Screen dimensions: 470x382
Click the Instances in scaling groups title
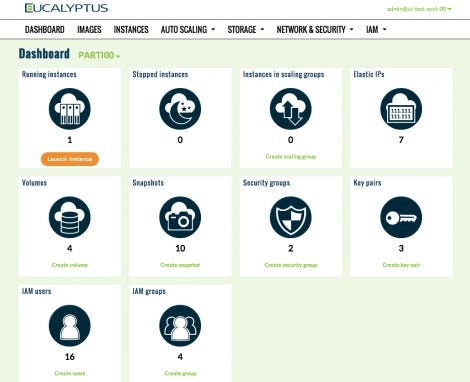click(283, 74)
